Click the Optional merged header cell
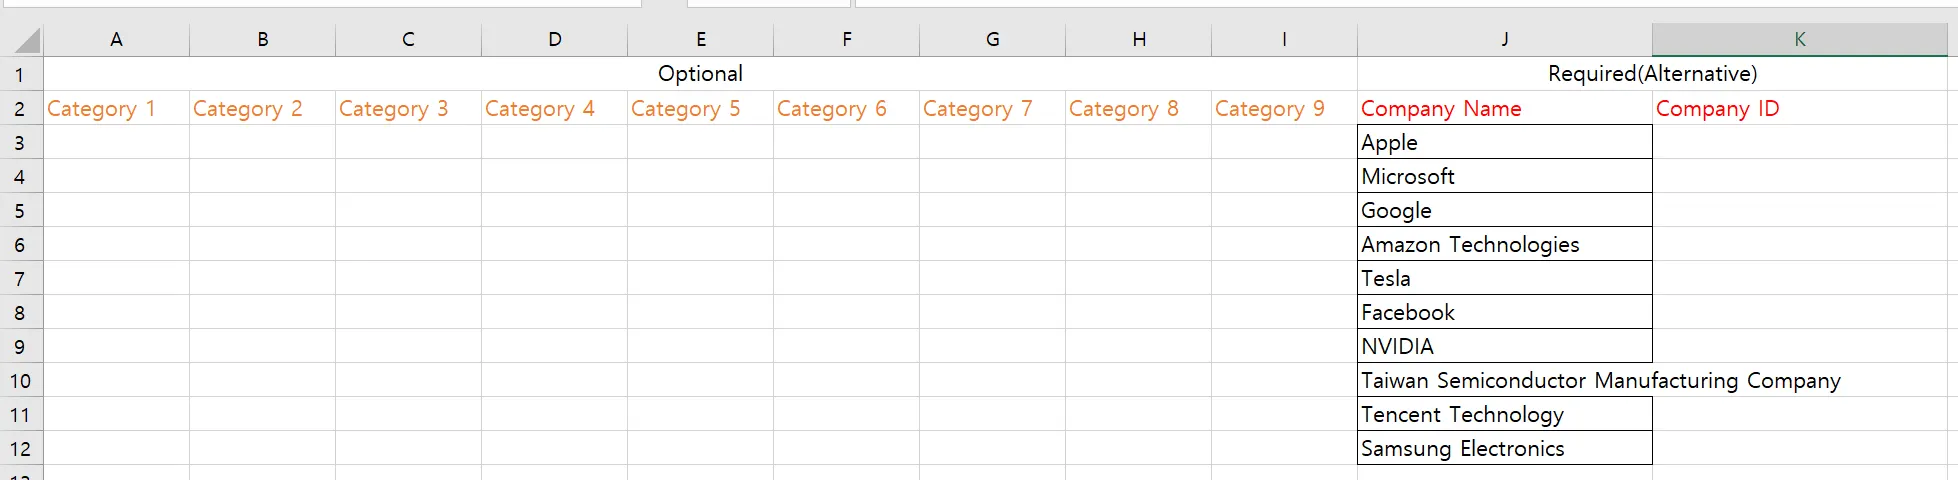 [x=700, y=74]
